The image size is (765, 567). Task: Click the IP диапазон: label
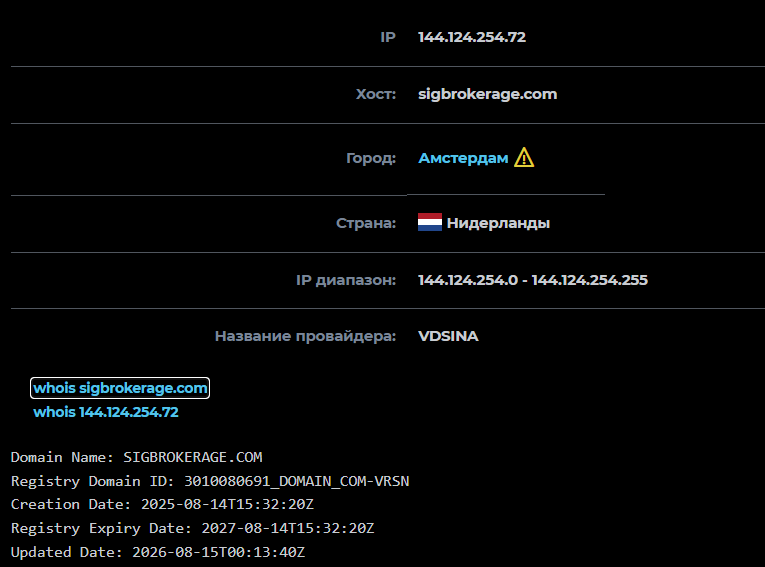click(346, 280)
